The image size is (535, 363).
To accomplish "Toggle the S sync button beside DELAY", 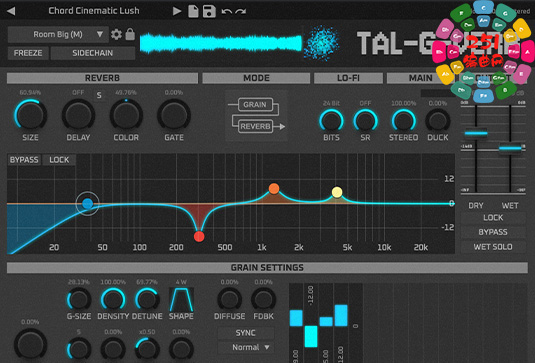I will pos(99,95).
